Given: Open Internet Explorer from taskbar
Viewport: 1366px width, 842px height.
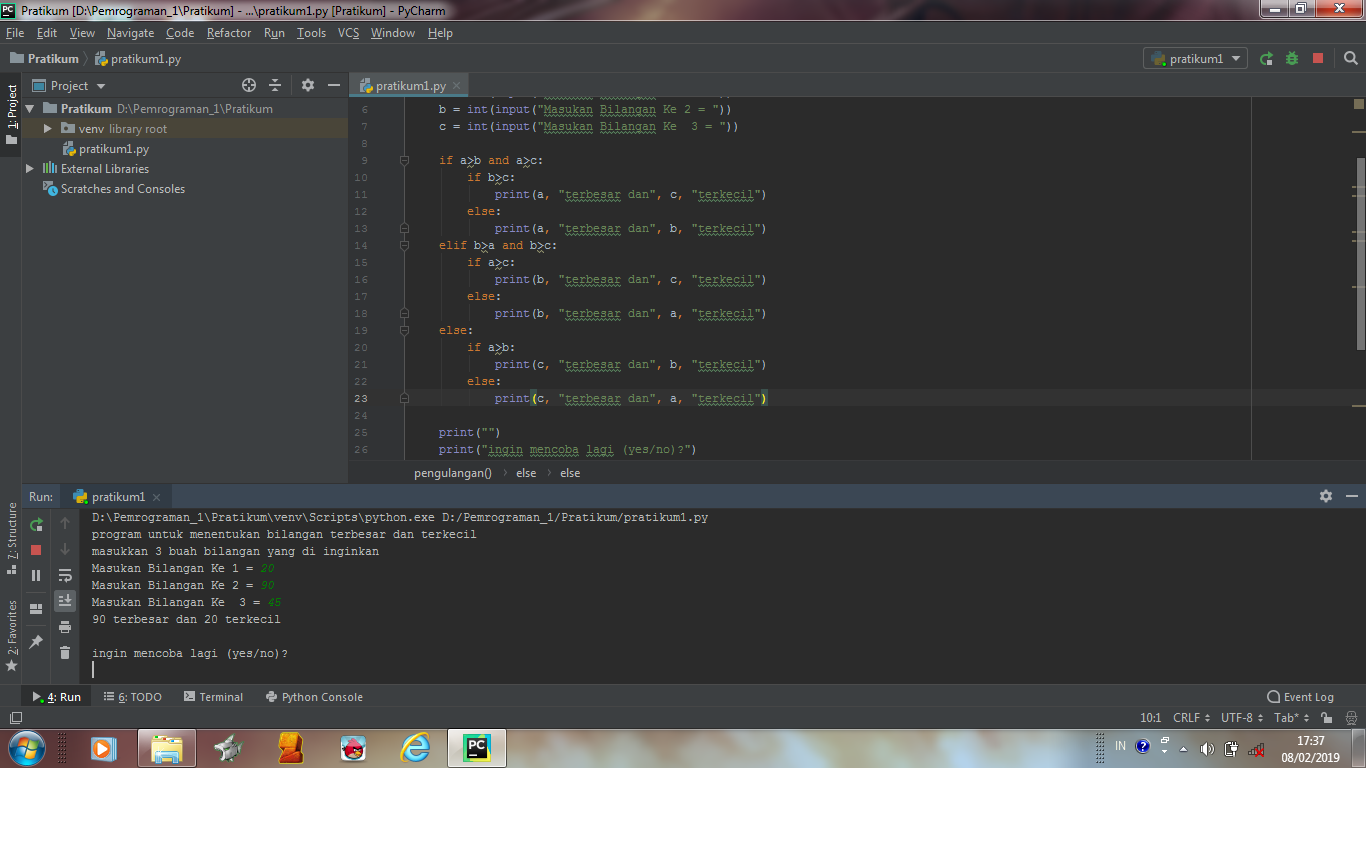Looking at the screenshot, I should pos(415,747).
